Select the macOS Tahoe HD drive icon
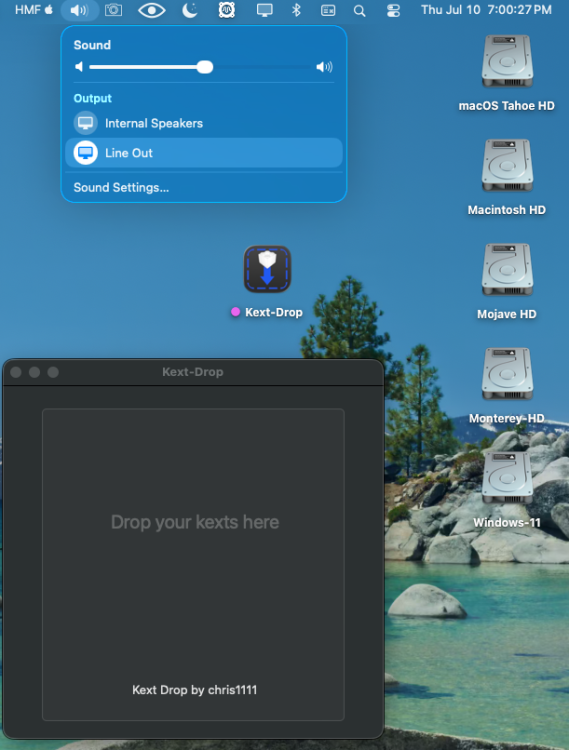This screenshot has height=750, width=569. point(507,61)
